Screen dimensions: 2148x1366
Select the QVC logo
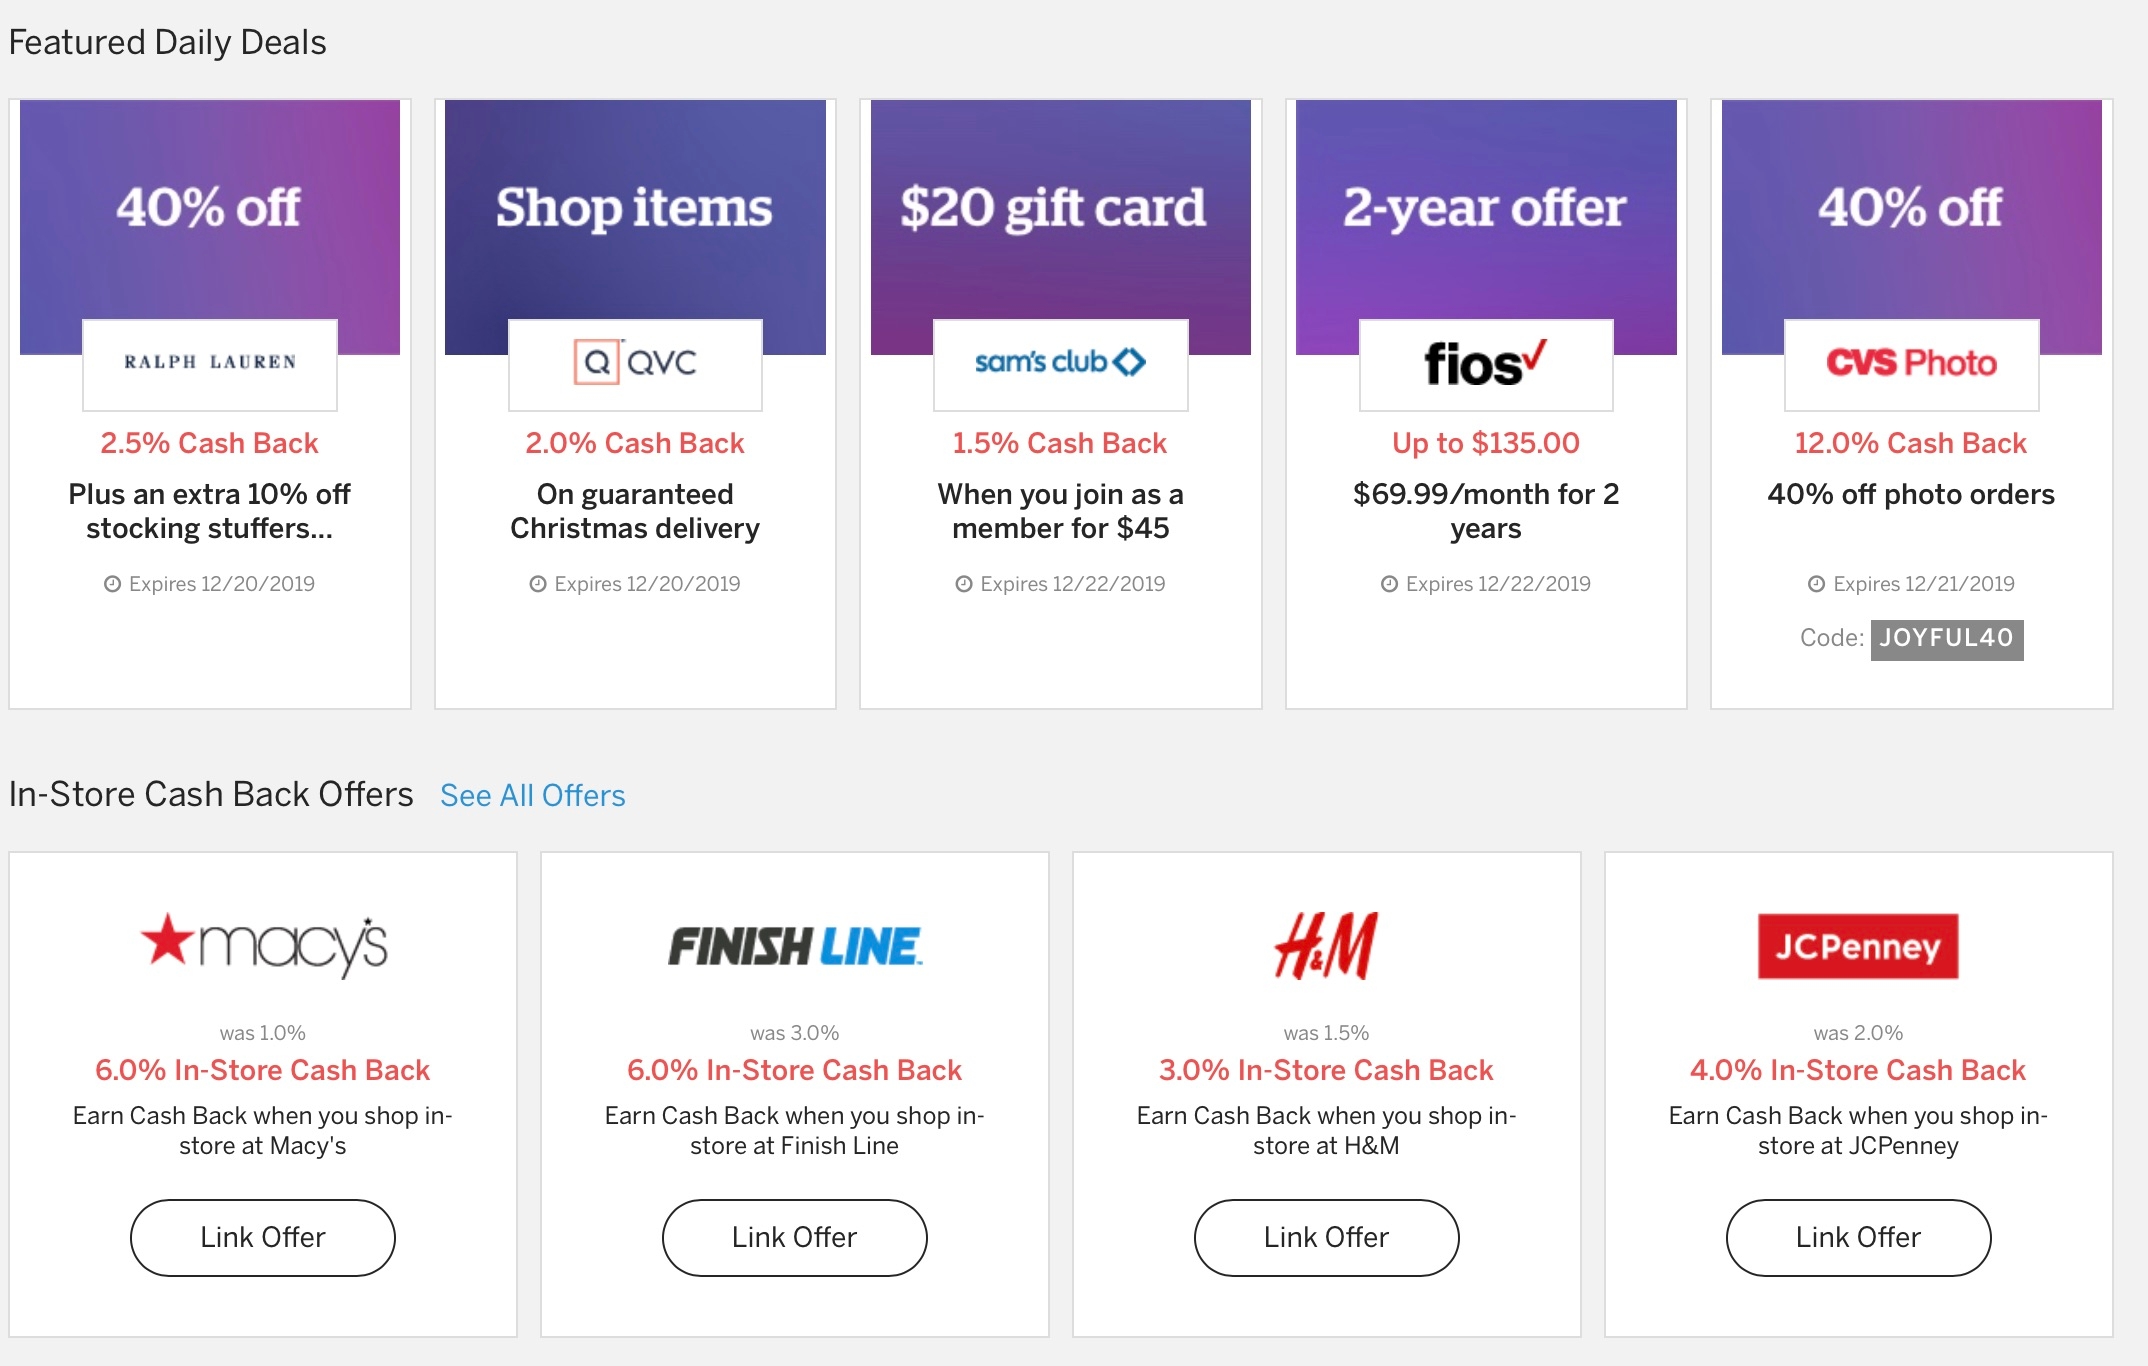pos(634,364)
